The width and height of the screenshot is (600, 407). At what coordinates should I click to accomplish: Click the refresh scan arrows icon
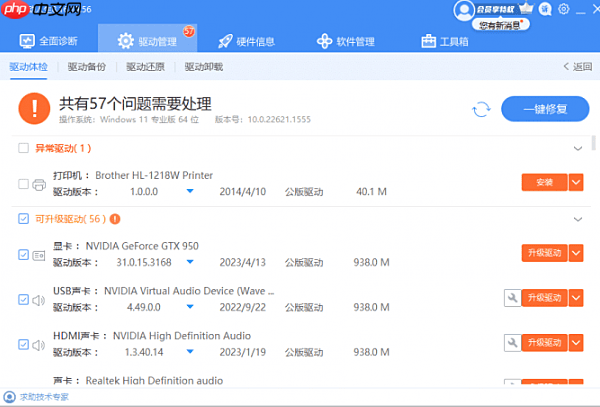481,109
